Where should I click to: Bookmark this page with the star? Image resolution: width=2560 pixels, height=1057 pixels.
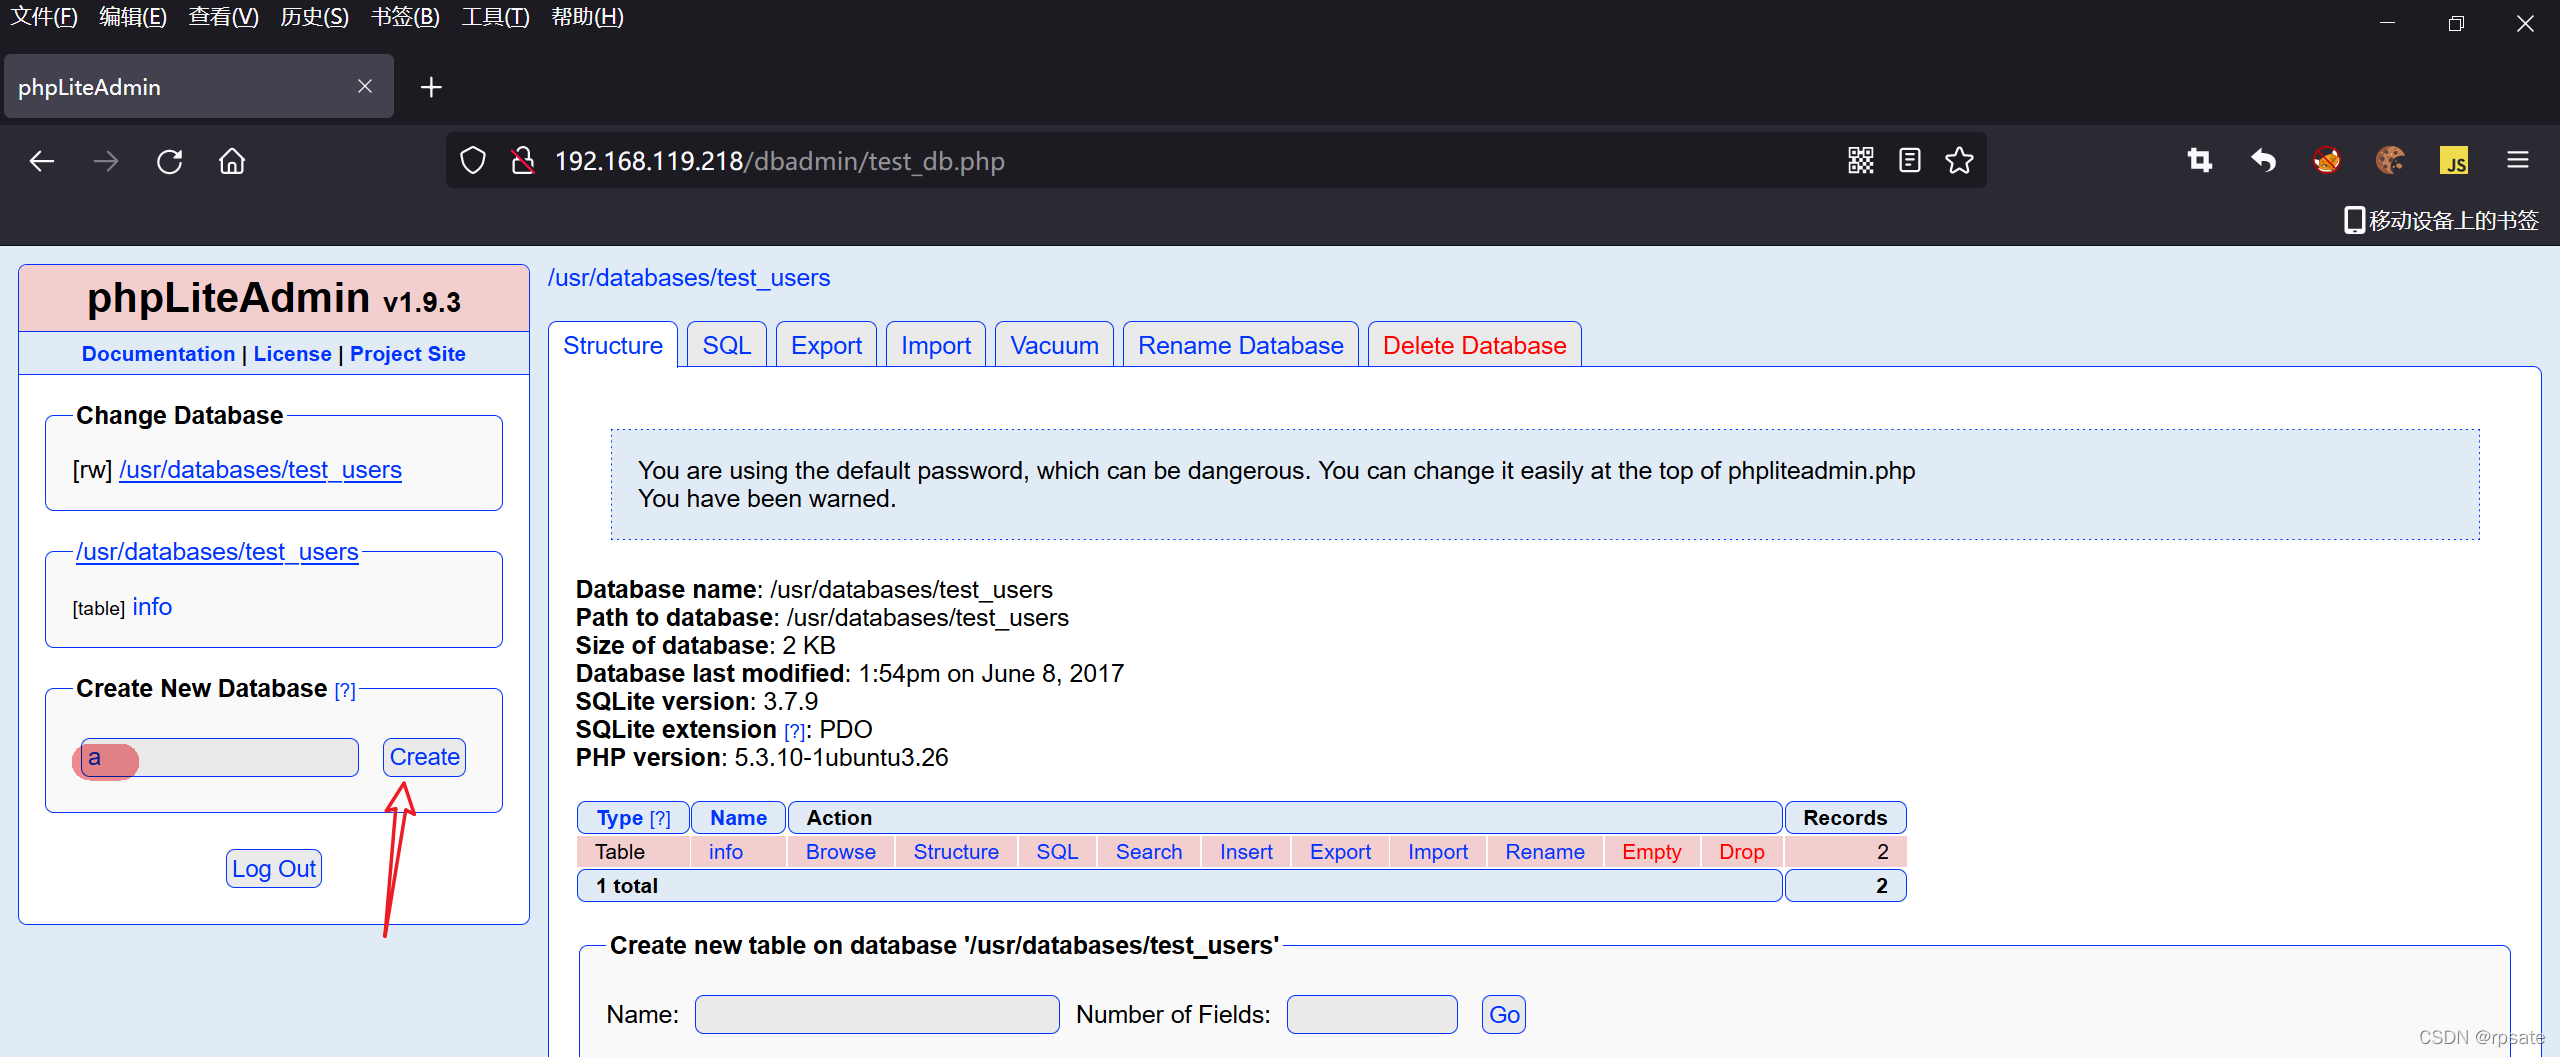(1960, 160)
